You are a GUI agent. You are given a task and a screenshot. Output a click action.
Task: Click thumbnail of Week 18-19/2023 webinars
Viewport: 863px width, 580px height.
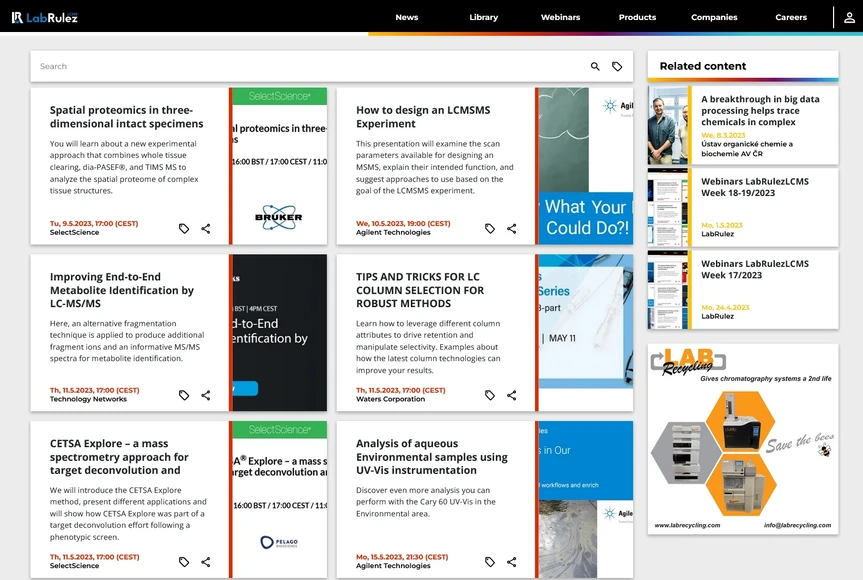(668, 207)
